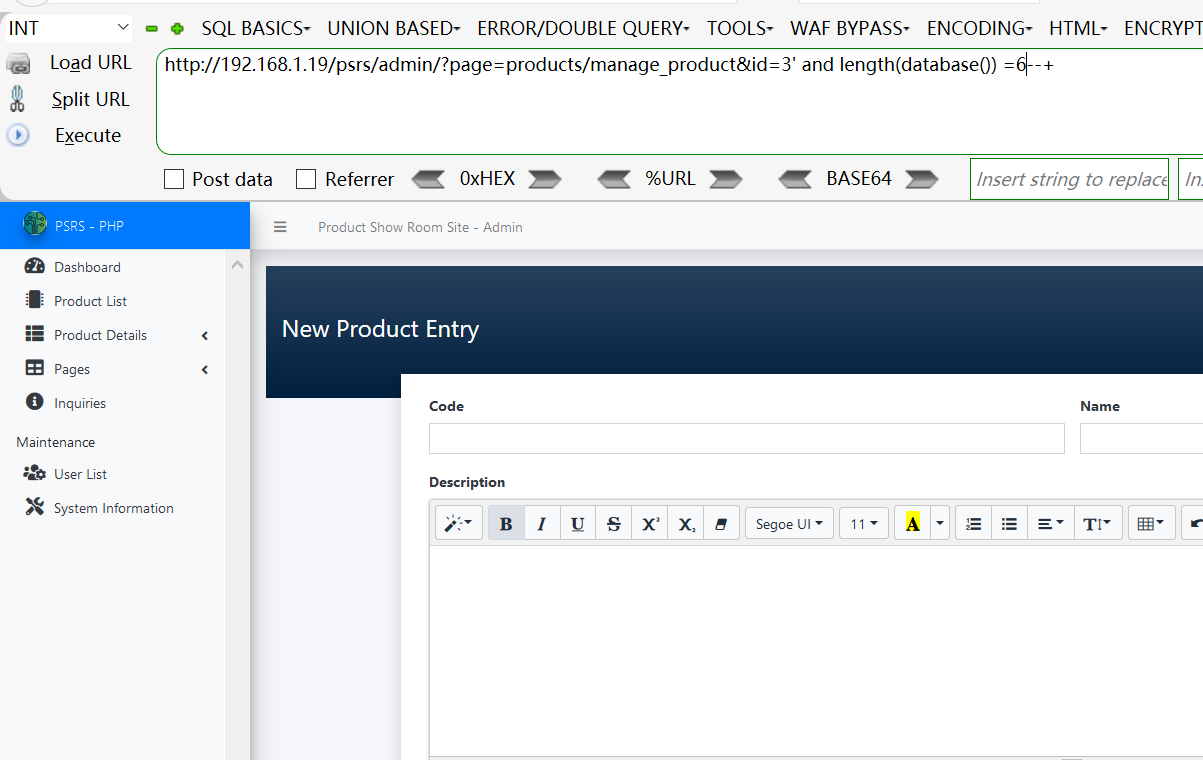The image size is (1203, 760).
Task: Click the green minus icon in HackBar
Action: point(152,29)
